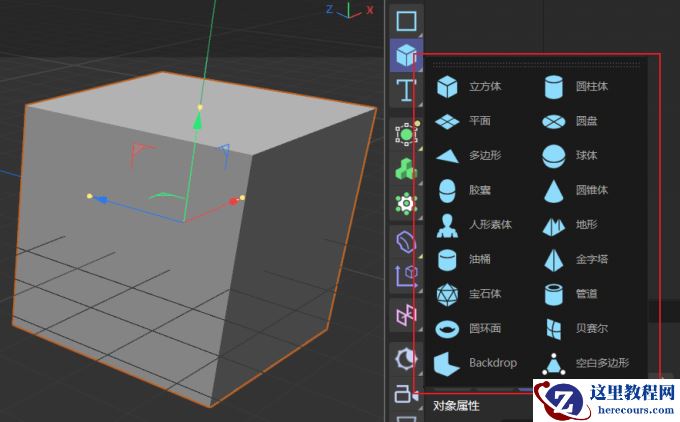Image resolution: width=680 pixels, height=422 pixels.
Task: Create a 多边形 polygon object
Action: pos(468,155)
